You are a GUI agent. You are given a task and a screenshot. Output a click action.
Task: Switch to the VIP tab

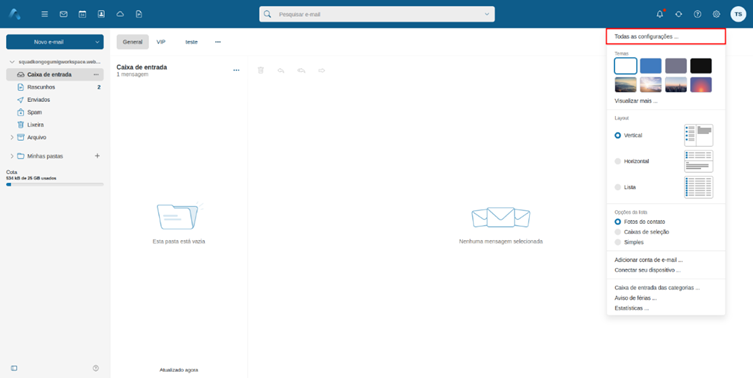coord(161,42)
